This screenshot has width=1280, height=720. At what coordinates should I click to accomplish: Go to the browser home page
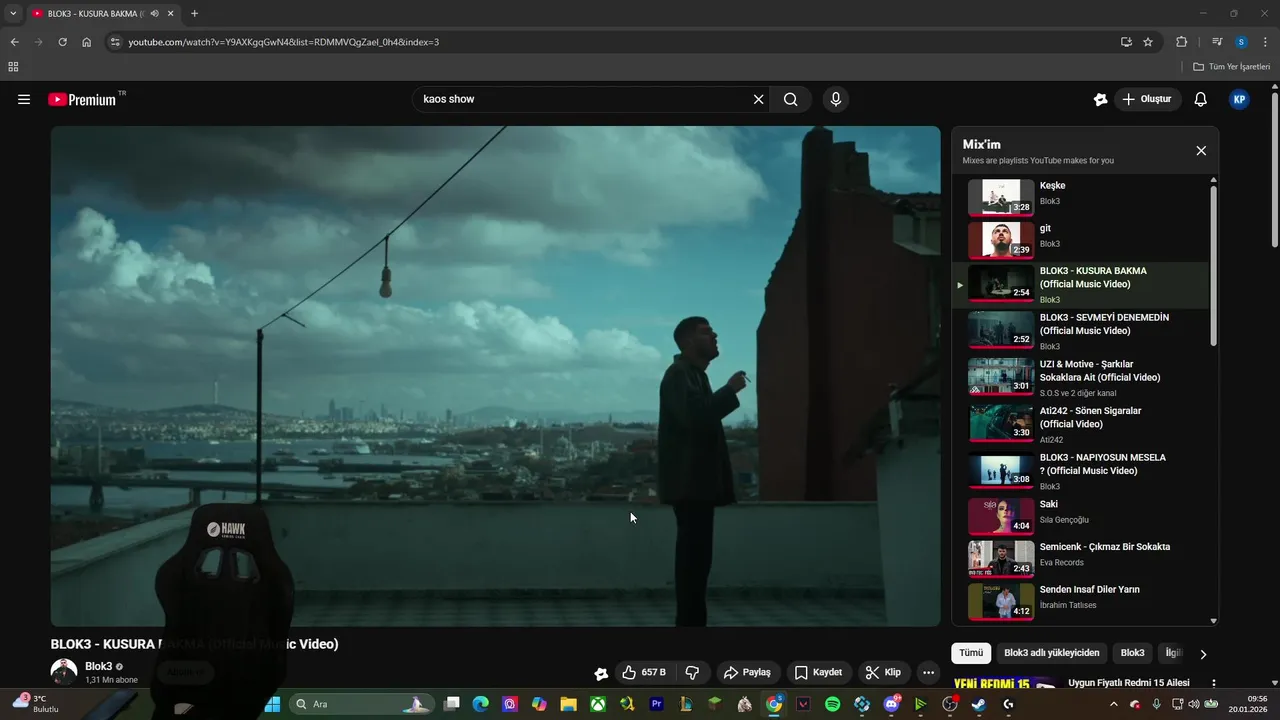tap(87, 42)
